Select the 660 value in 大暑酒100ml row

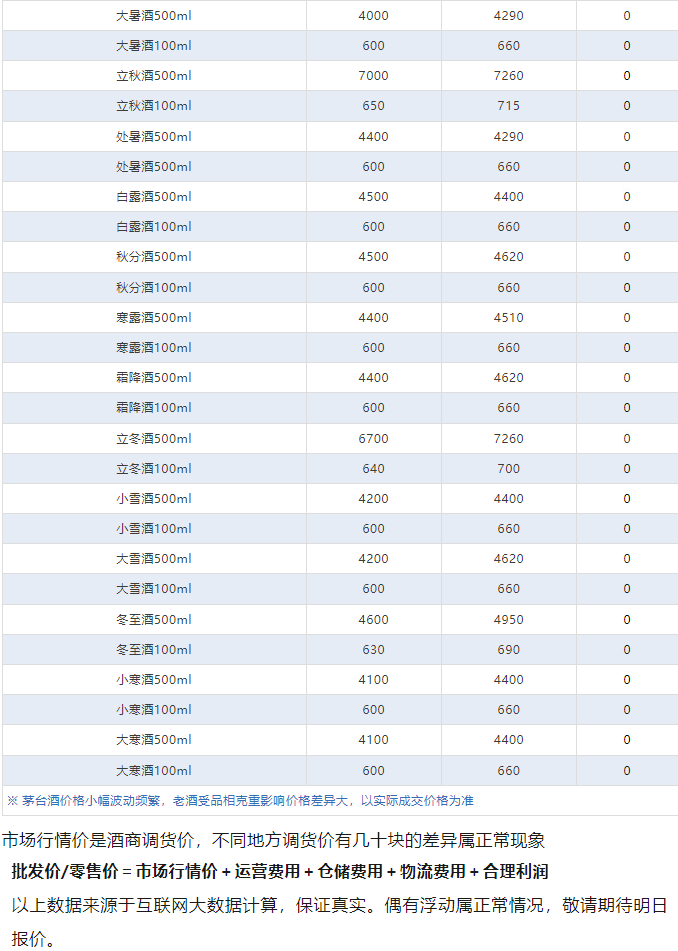(509, 45)
